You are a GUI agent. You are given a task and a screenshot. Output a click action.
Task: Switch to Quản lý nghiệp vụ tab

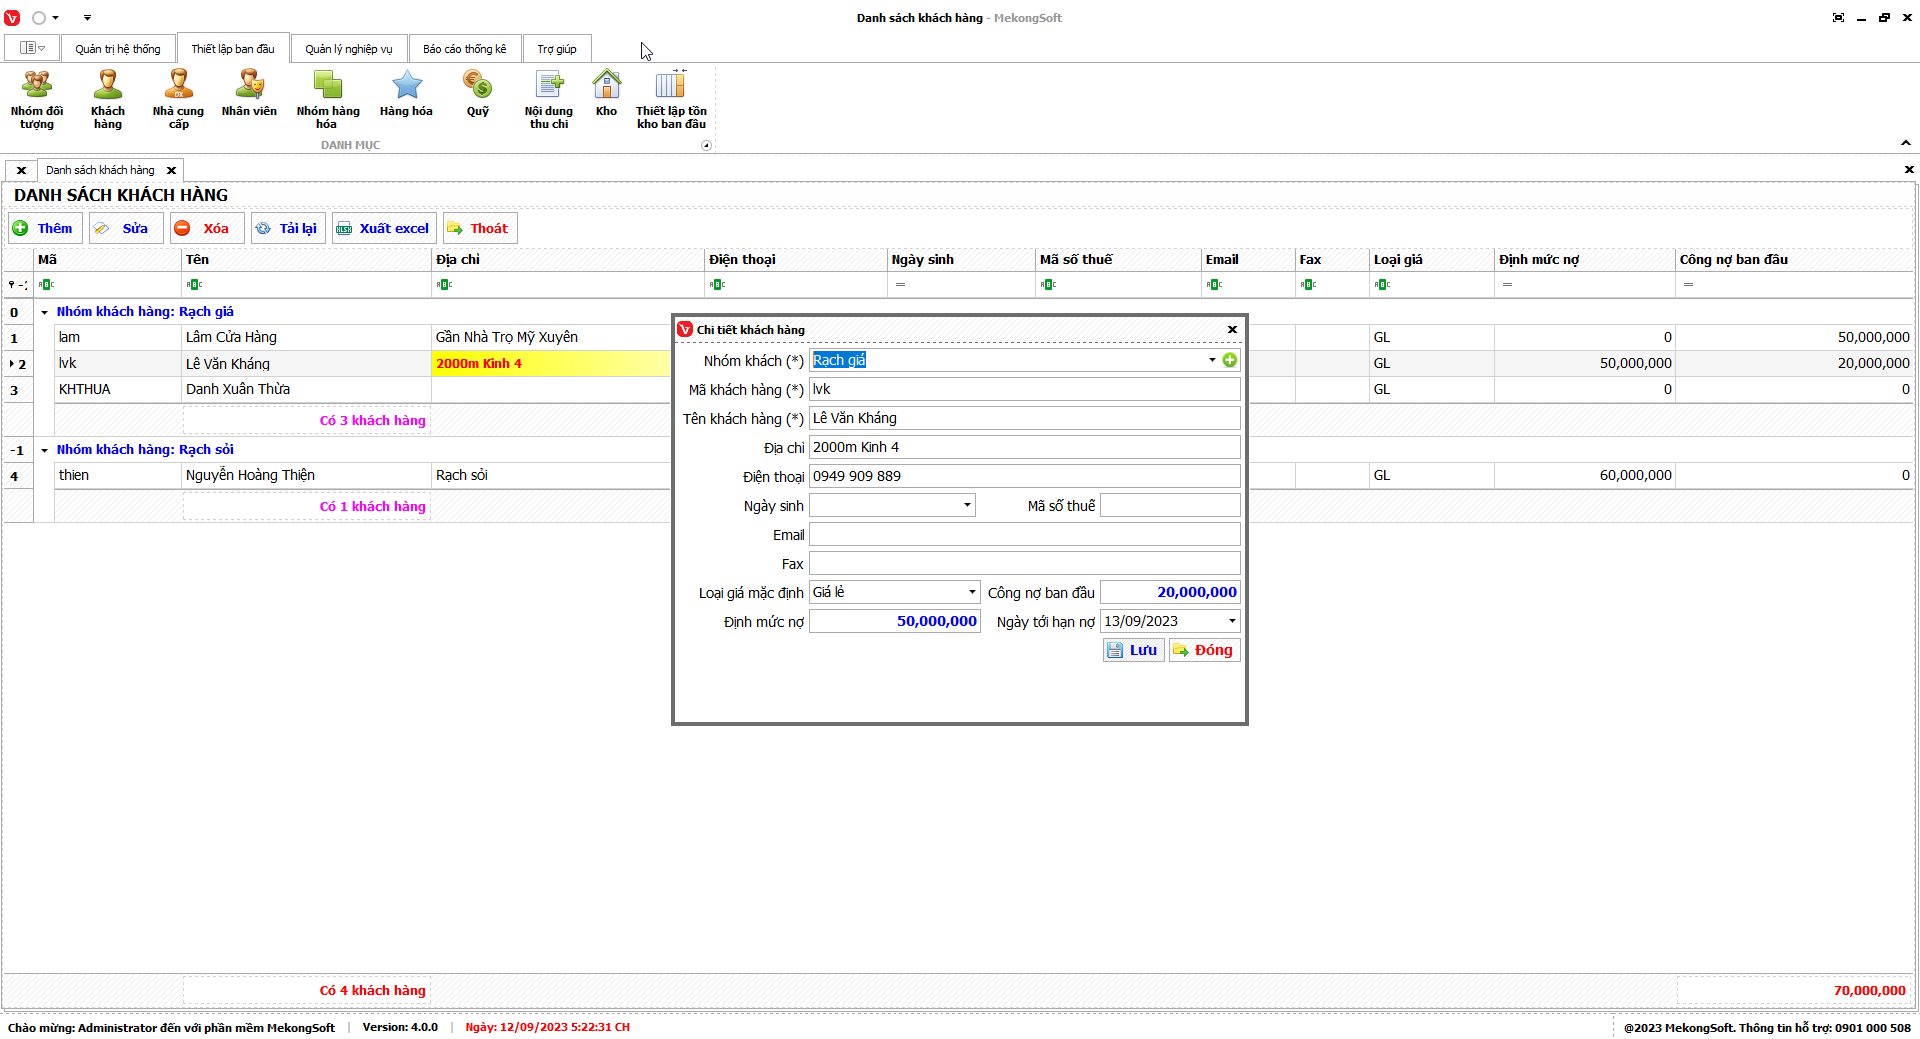(348, 49)
